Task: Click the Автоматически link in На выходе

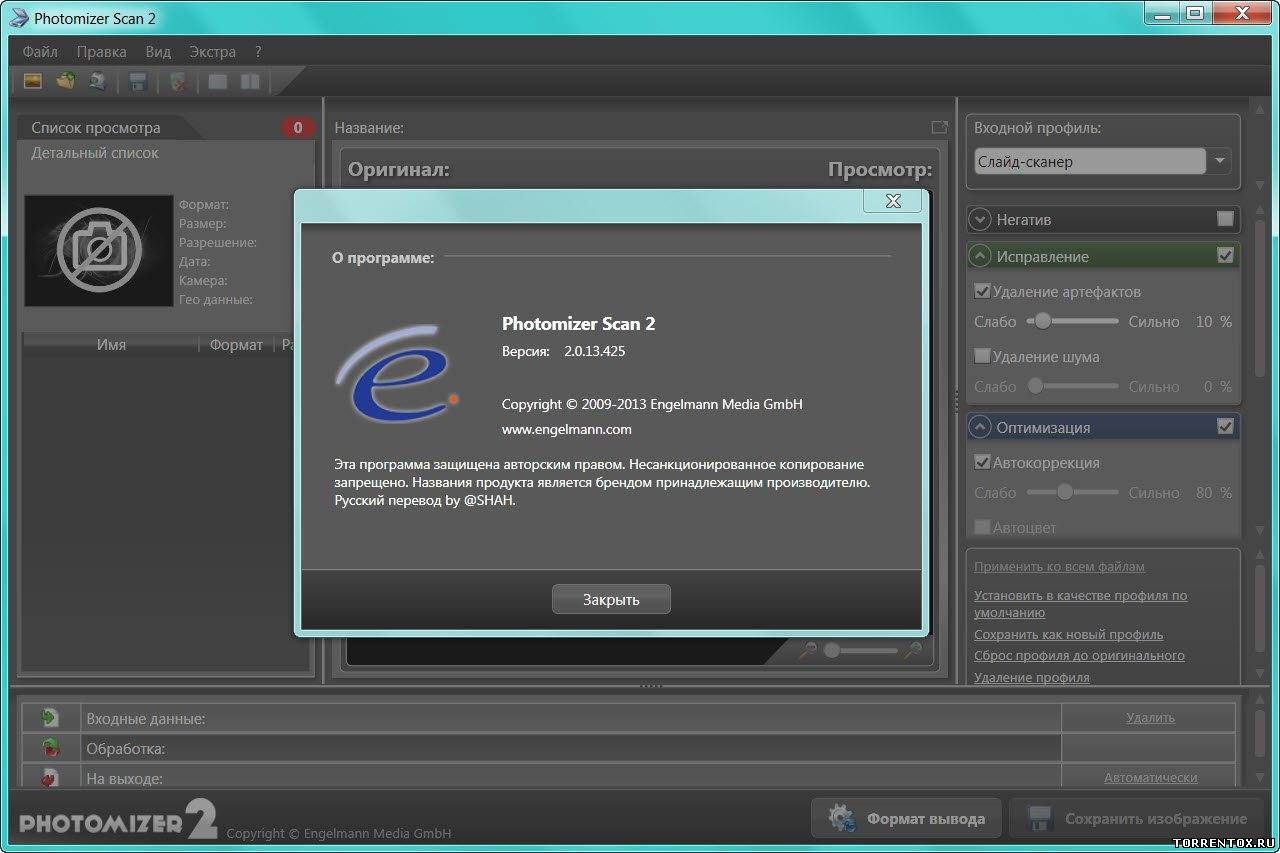Action: [x=1150, y=777]
